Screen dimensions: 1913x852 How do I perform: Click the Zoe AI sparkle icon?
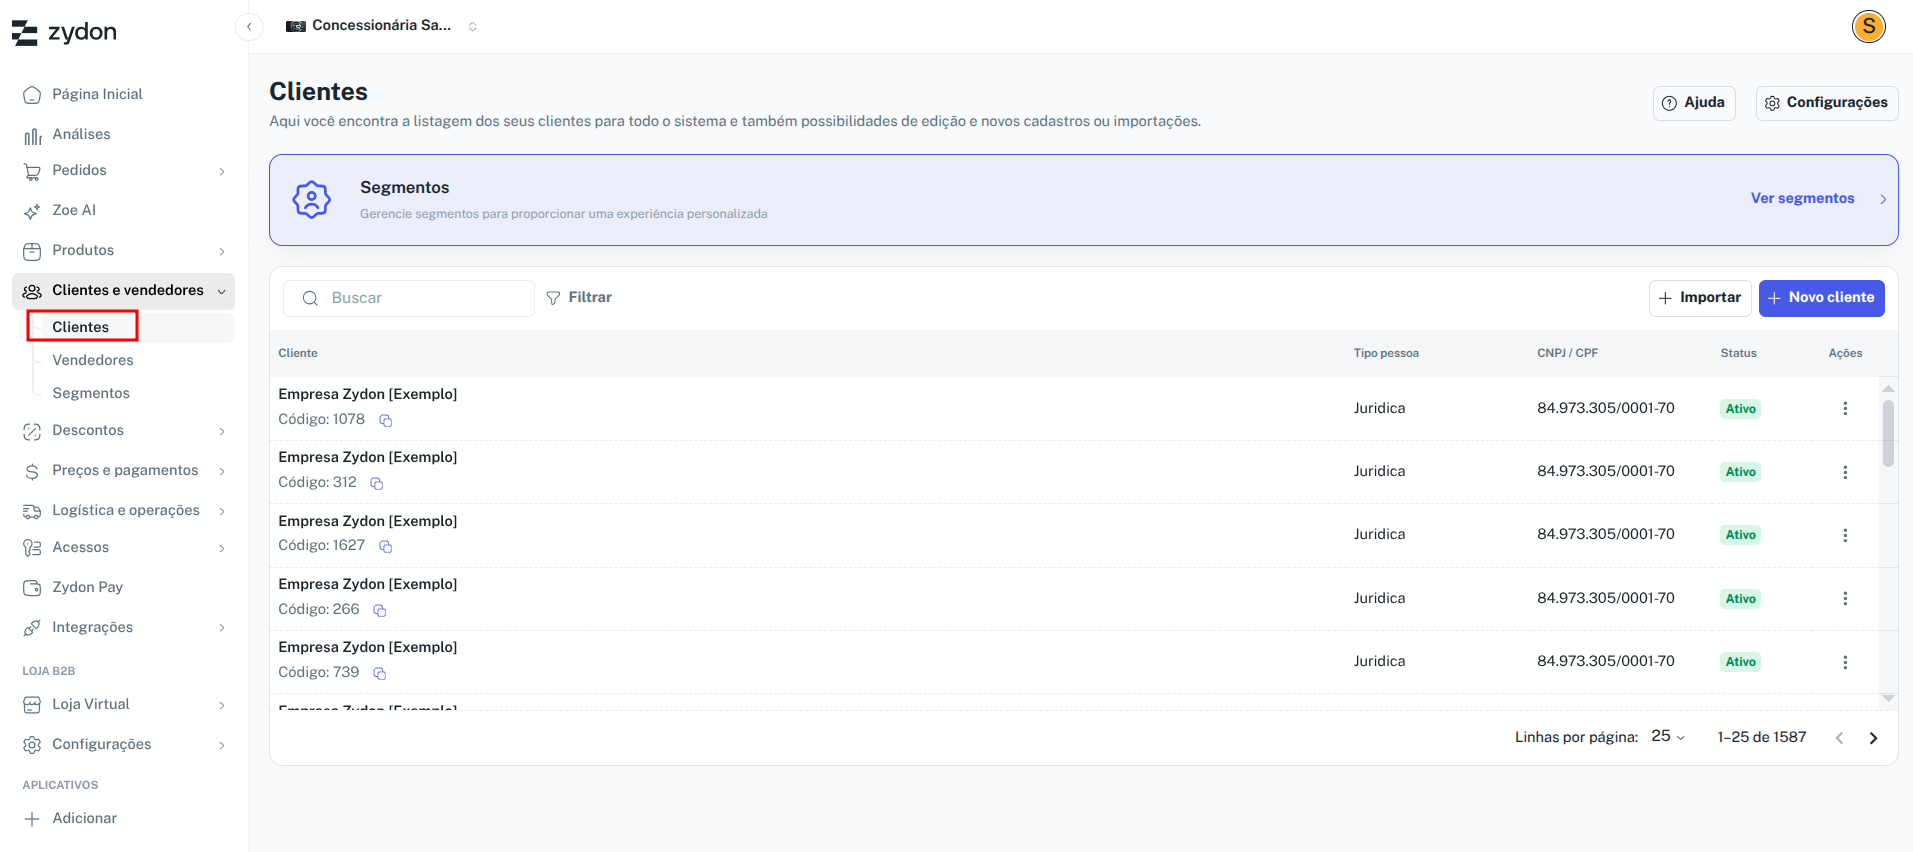click(x=32, y=211)
